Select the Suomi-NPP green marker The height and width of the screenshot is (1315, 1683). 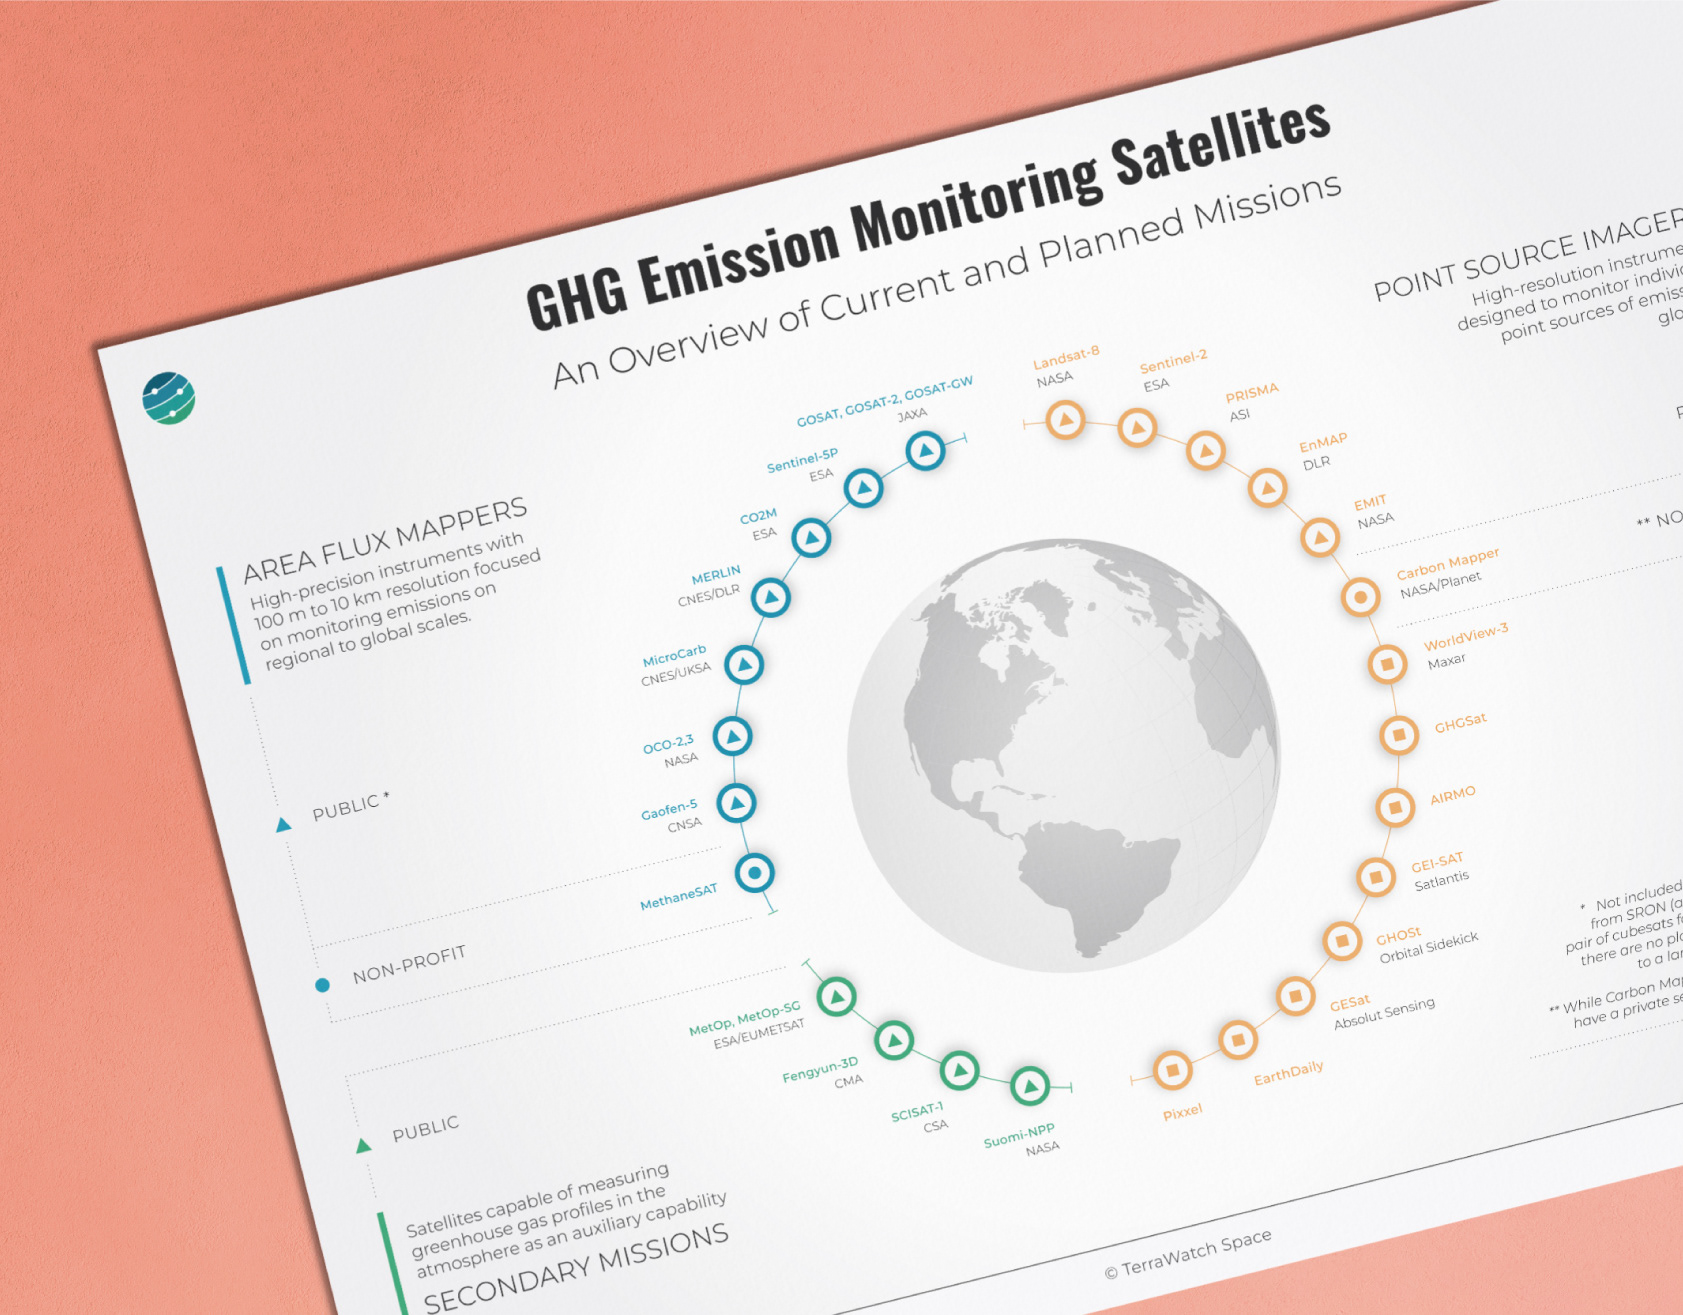(1030, 1085)
